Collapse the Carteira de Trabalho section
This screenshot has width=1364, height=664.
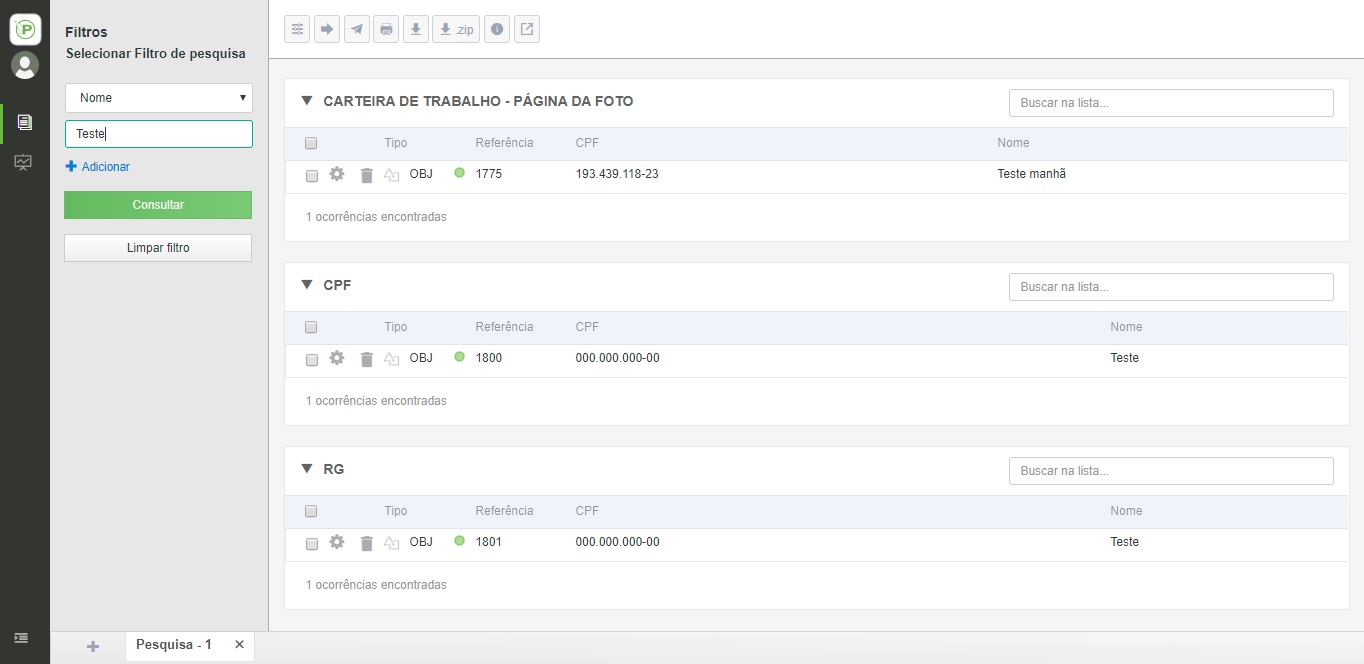click(307, 101)
